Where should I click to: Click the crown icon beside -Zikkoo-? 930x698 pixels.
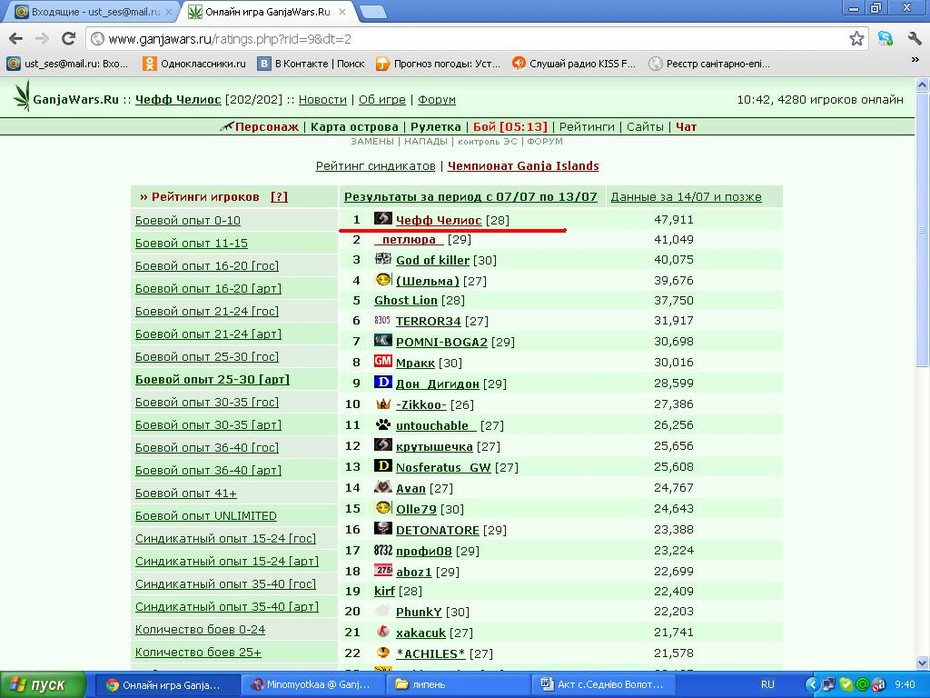383,404
